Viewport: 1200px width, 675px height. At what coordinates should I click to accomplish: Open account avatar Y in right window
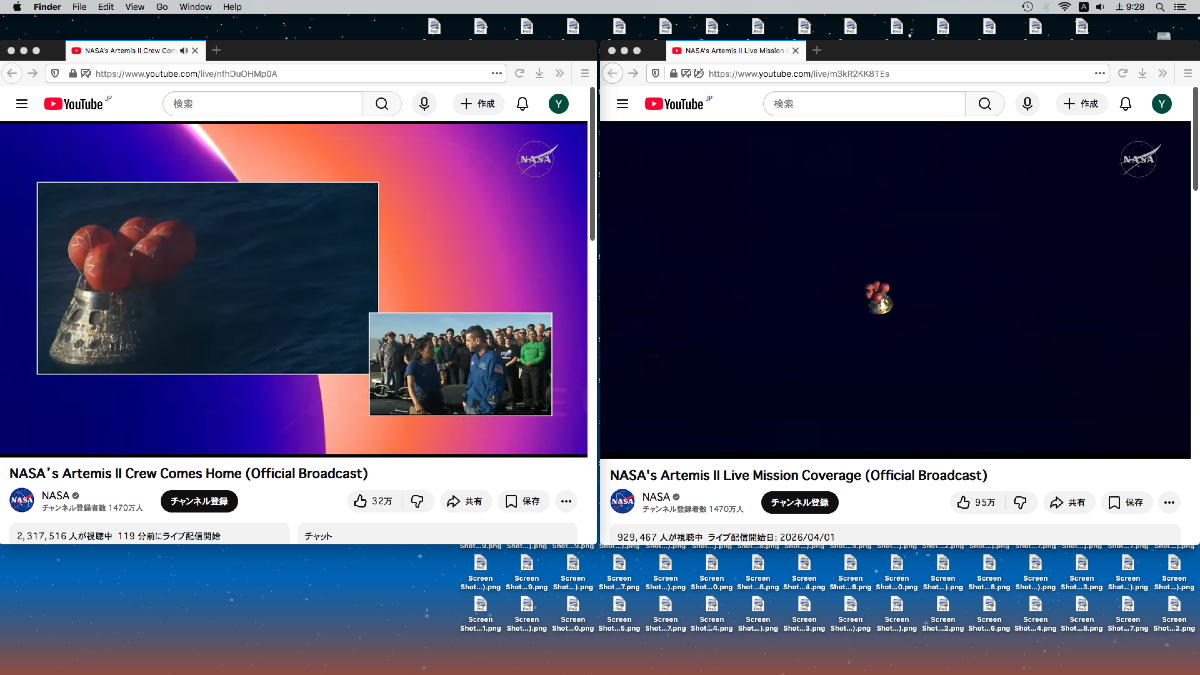coord(1161,104)
